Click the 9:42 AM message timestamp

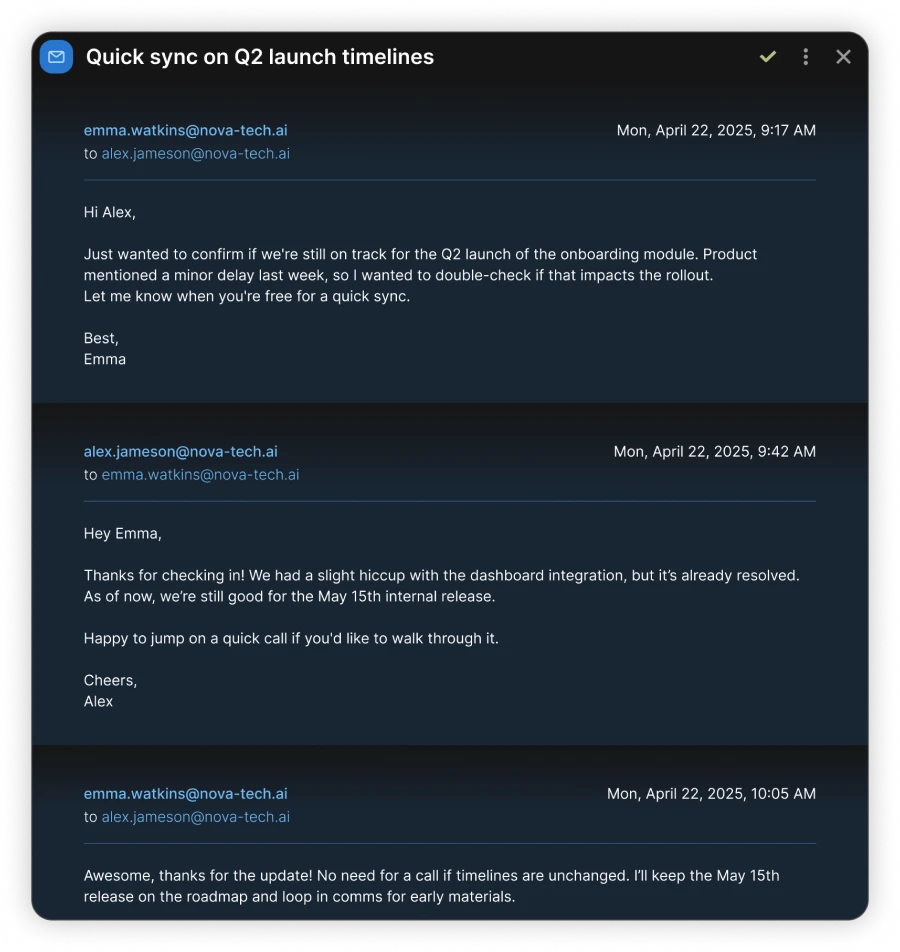(714, 451)
